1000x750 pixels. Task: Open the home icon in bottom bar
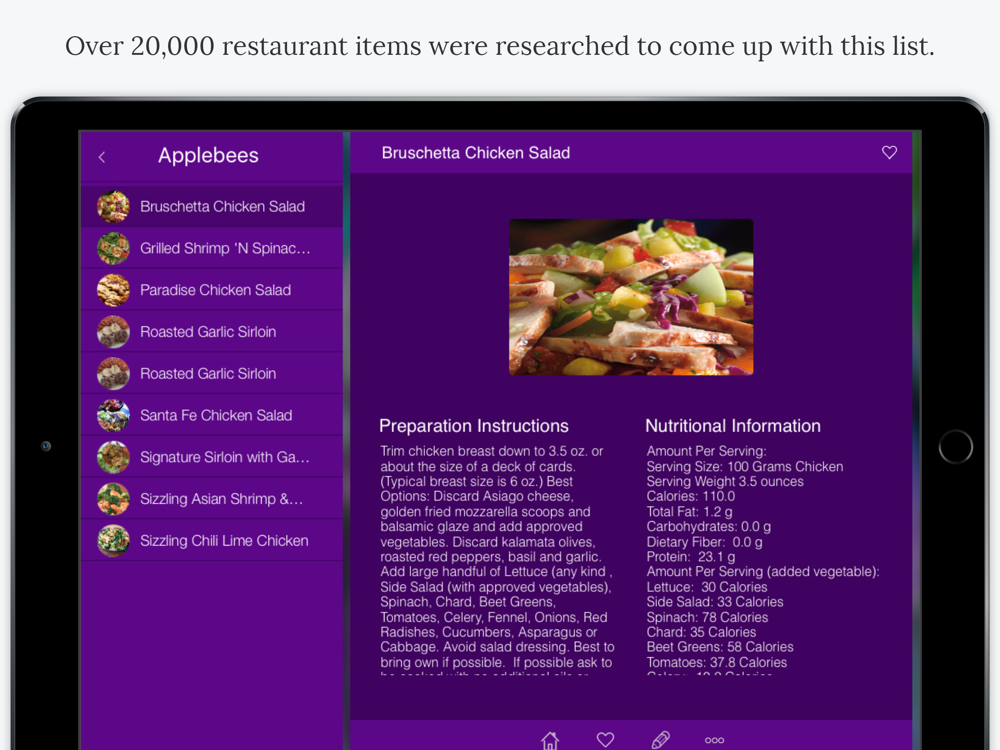550,740
